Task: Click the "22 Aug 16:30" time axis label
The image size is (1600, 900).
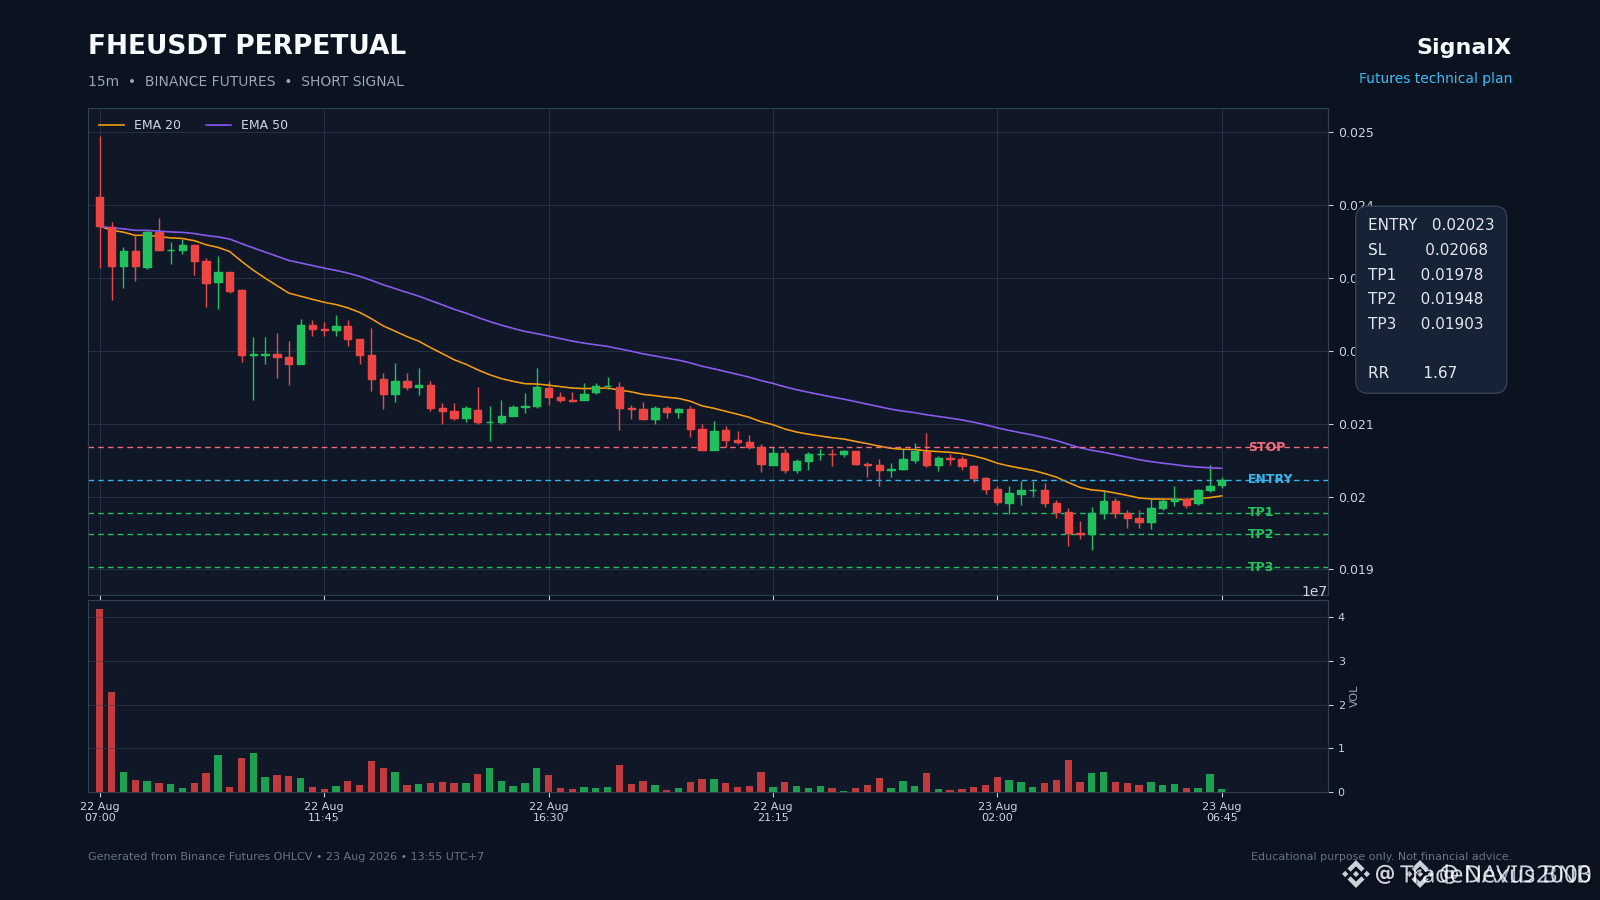Action: (x=548, y=812)
